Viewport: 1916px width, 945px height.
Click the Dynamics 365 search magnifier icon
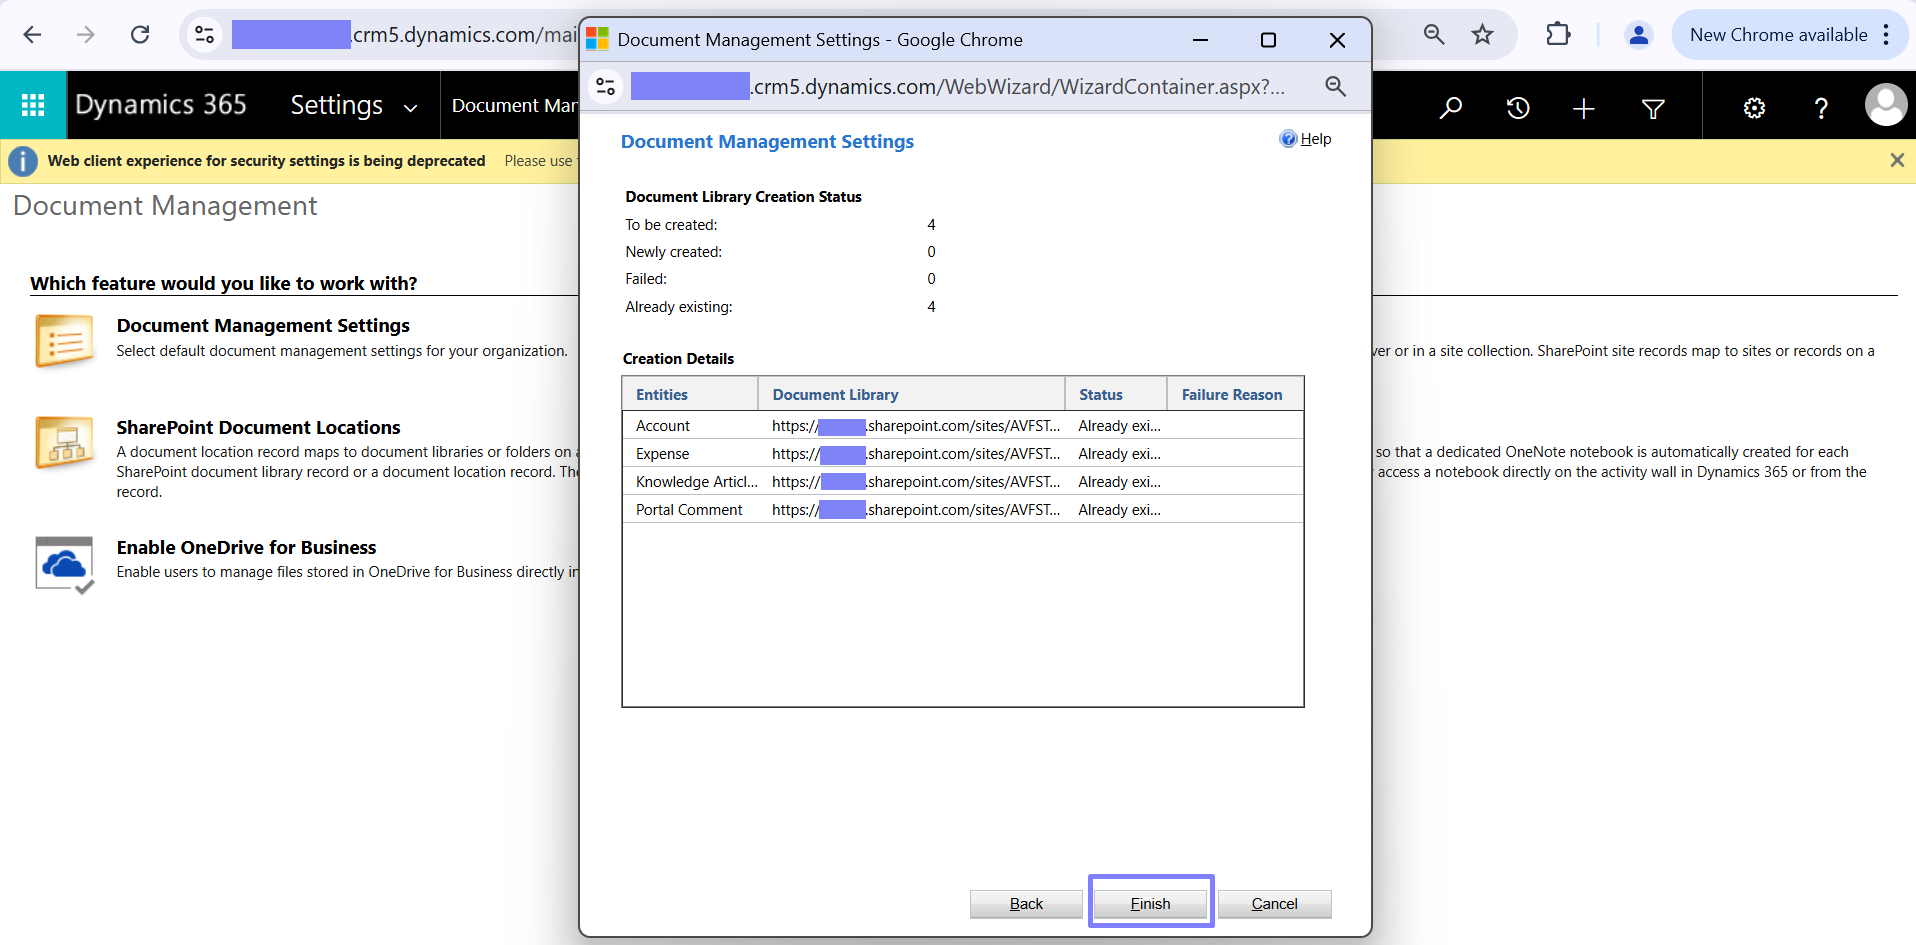coord(1450,108)
